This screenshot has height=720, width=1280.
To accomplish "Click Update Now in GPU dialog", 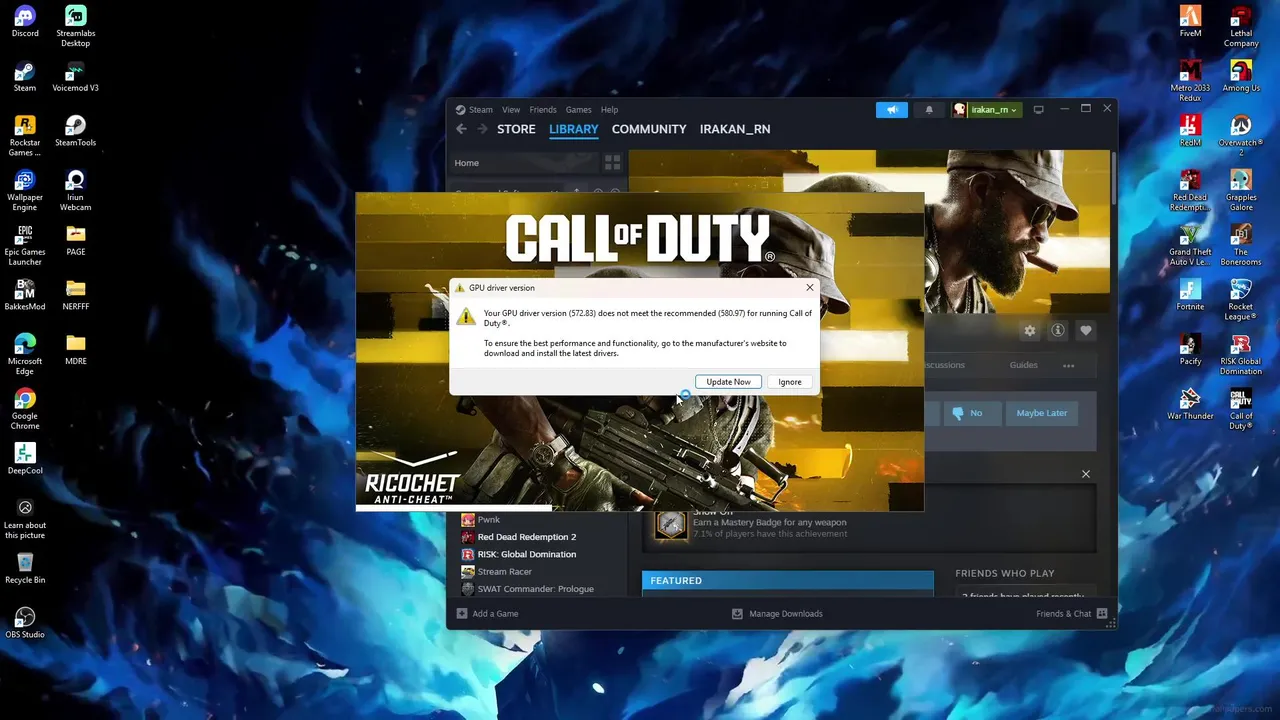I will [x=728, y=382].
